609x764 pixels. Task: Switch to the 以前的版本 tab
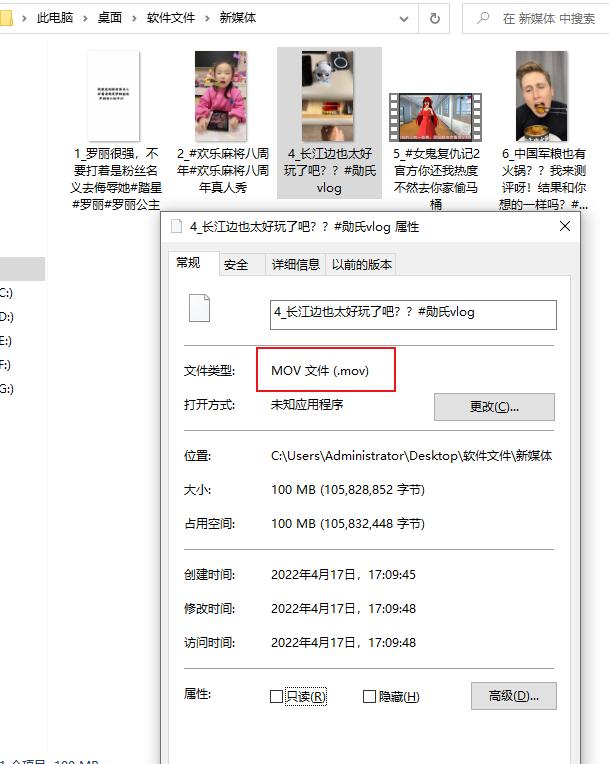pyautogui.click(x=362, y=265)
